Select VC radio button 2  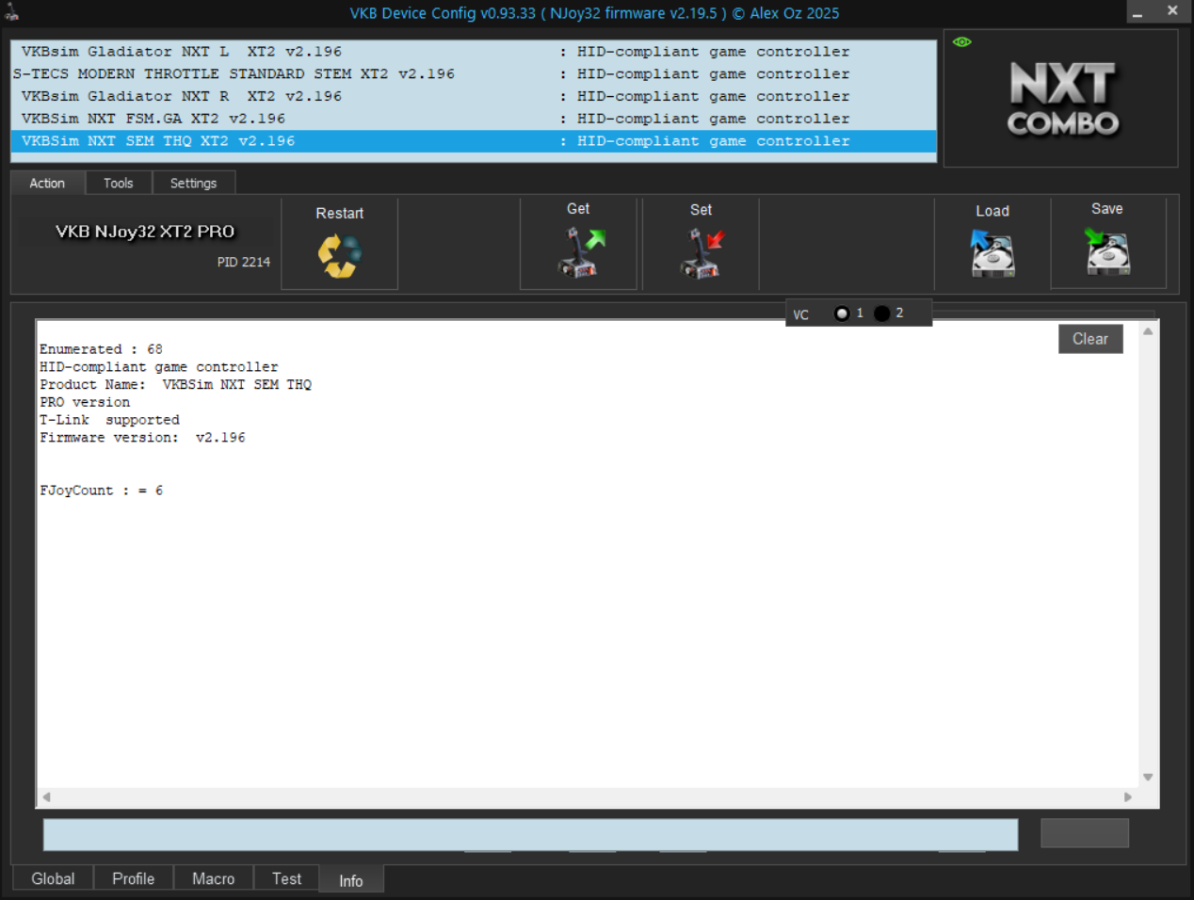[882, 314]
